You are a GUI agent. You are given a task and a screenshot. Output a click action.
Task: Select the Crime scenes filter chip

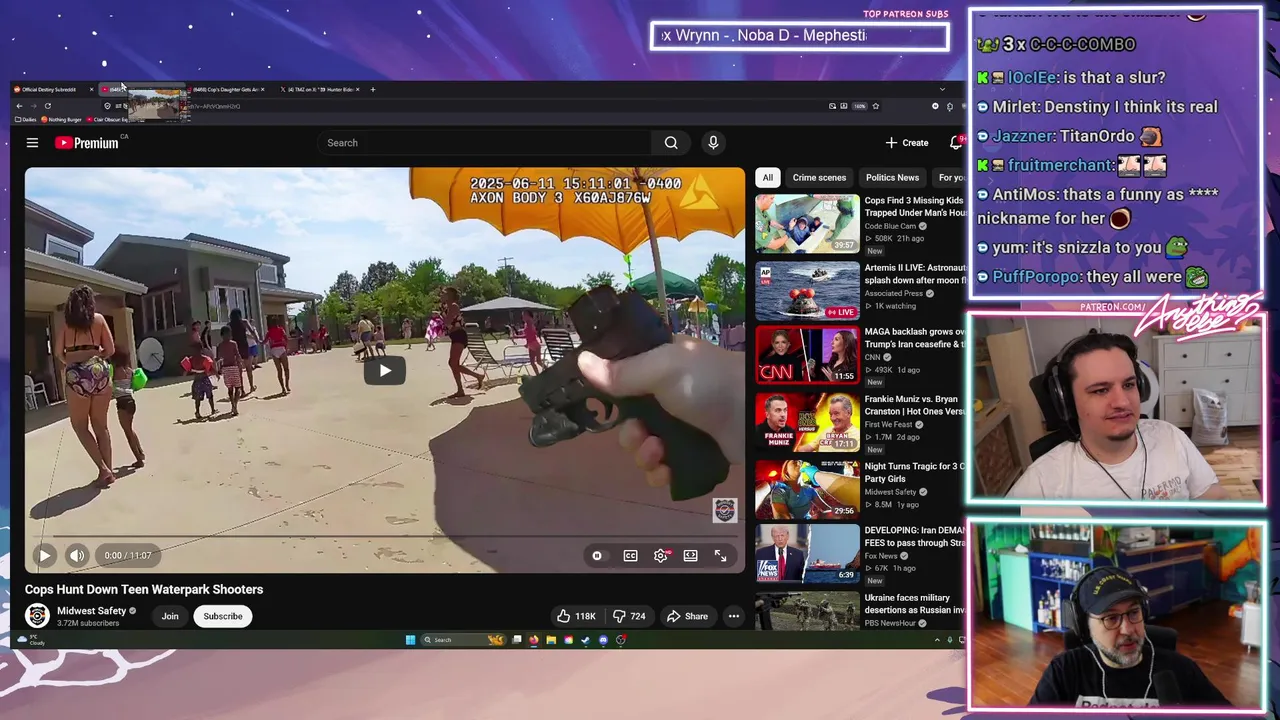(819, 178)
